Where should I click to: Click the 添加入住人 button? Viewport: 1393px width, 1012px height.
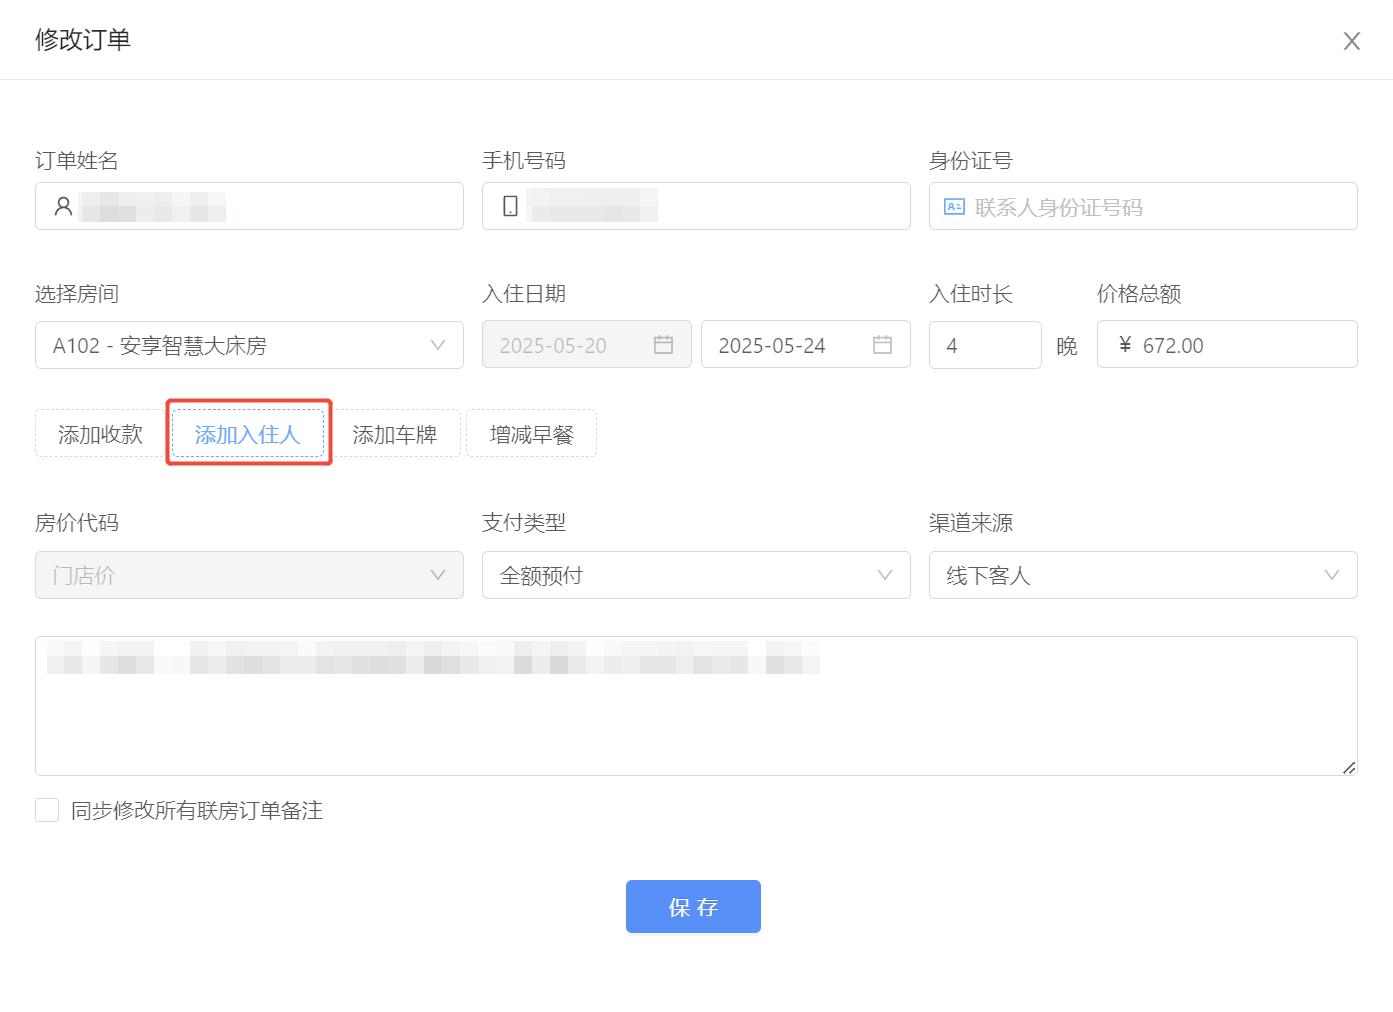248,433
